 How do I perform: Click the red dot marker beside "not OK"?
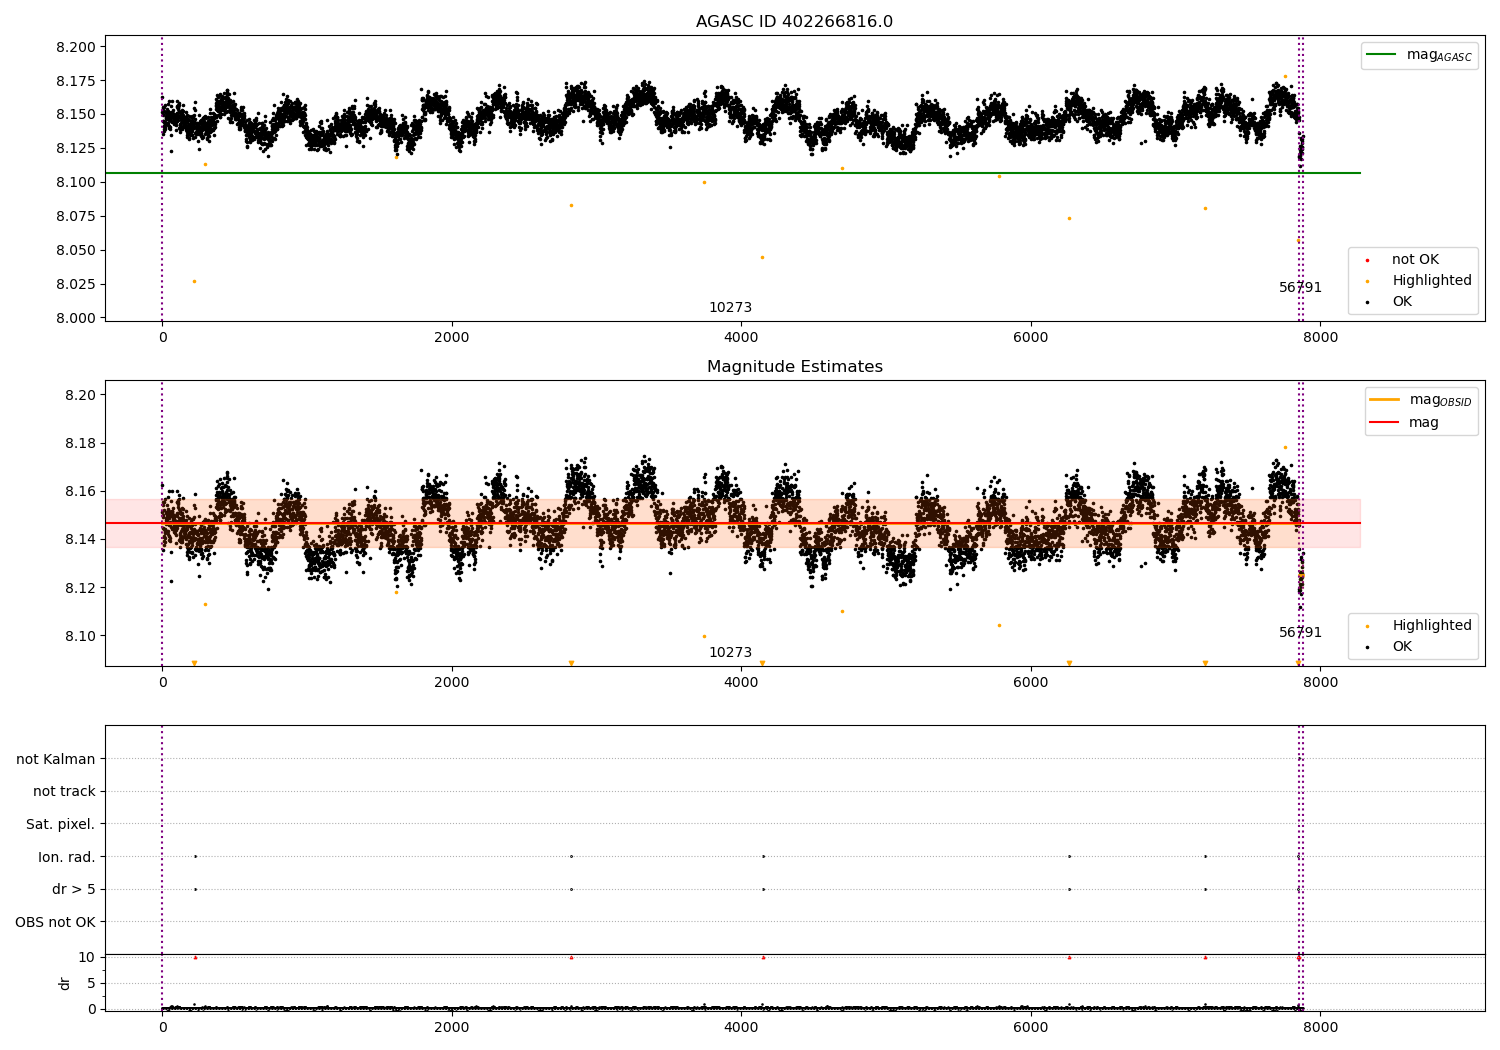(x=1367, y=261)
